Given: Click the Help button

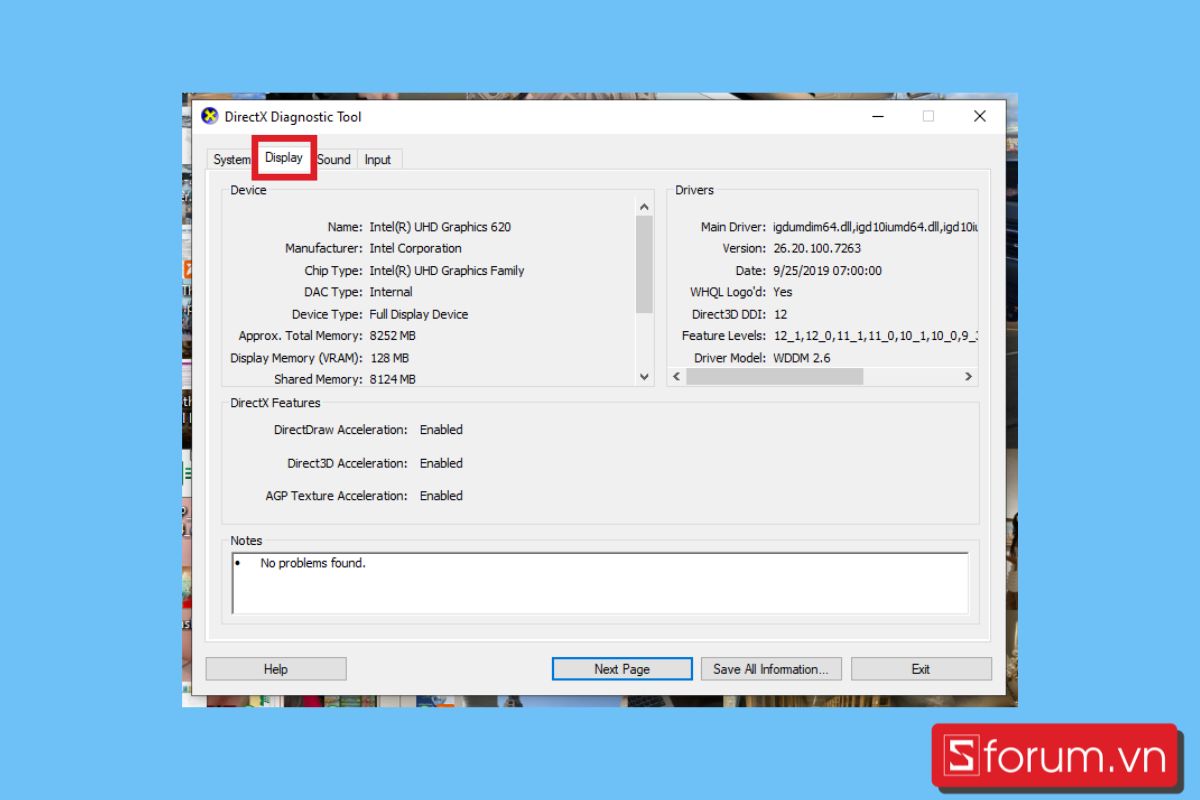Looking at the screenshot, I should 276,669.
